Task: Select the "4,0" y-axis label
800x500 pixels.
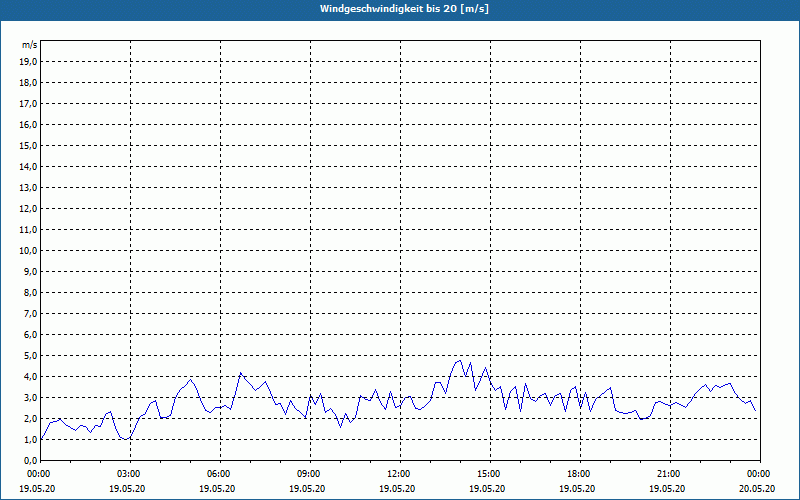Action: 30,377
